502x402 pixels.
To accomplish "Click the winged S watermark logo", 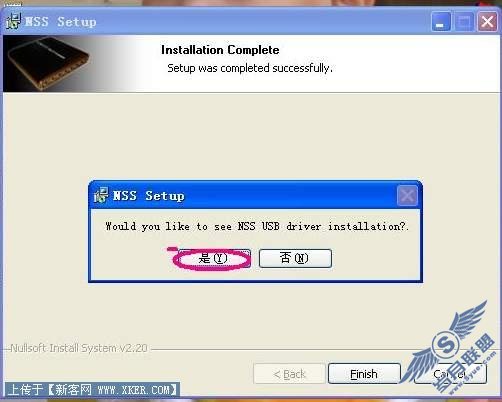I will pos(450,347).
